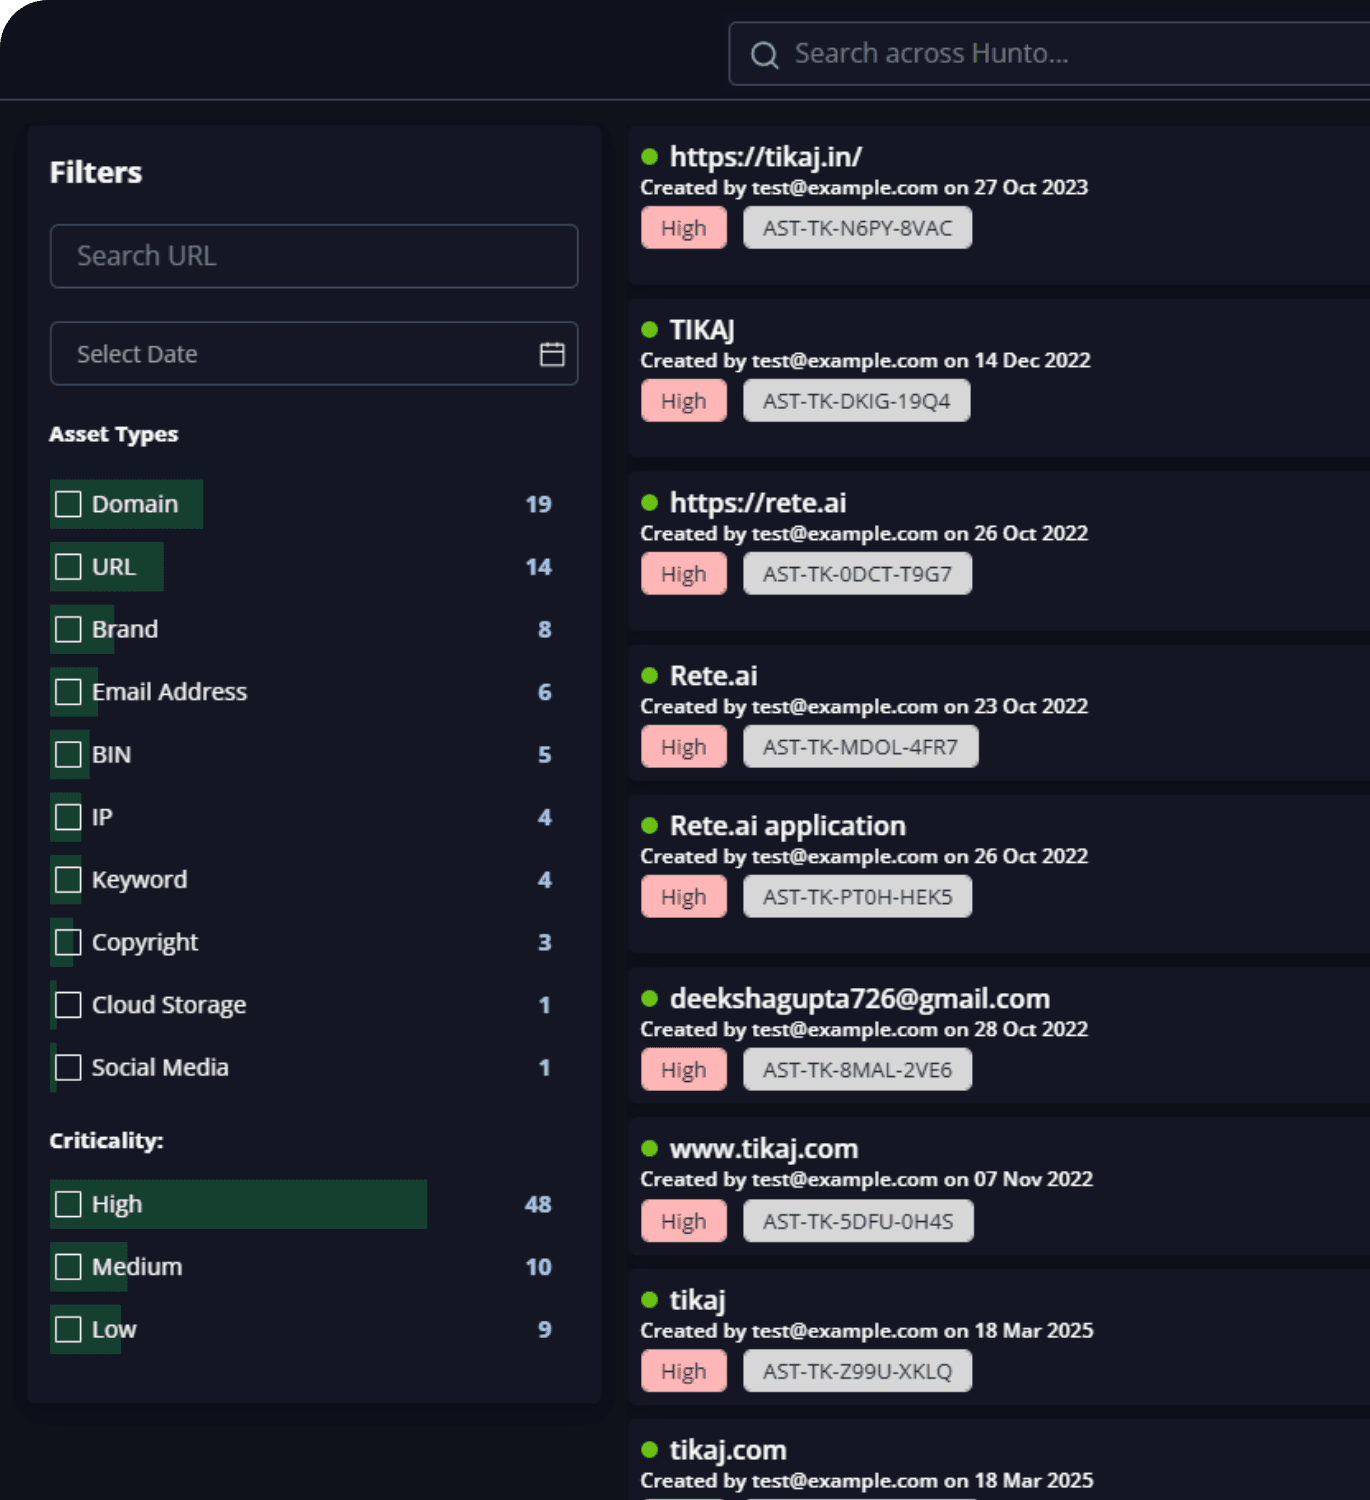Click asset ID tag AST-TK-DKIG-19Q4
The height and width of the screenshot is (1500, 1370).
857,401
